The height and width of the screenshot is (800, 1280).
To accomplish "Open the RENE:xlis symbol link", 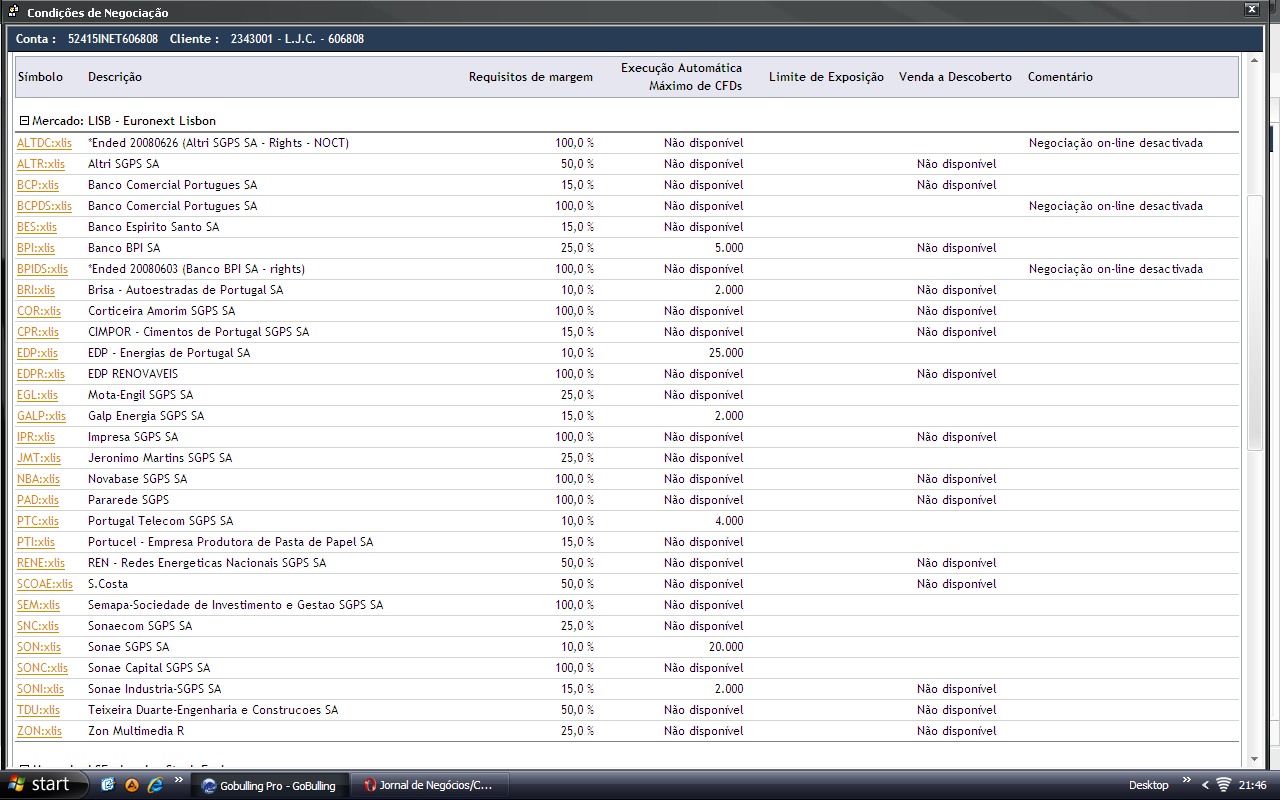I will coord(41,563).
